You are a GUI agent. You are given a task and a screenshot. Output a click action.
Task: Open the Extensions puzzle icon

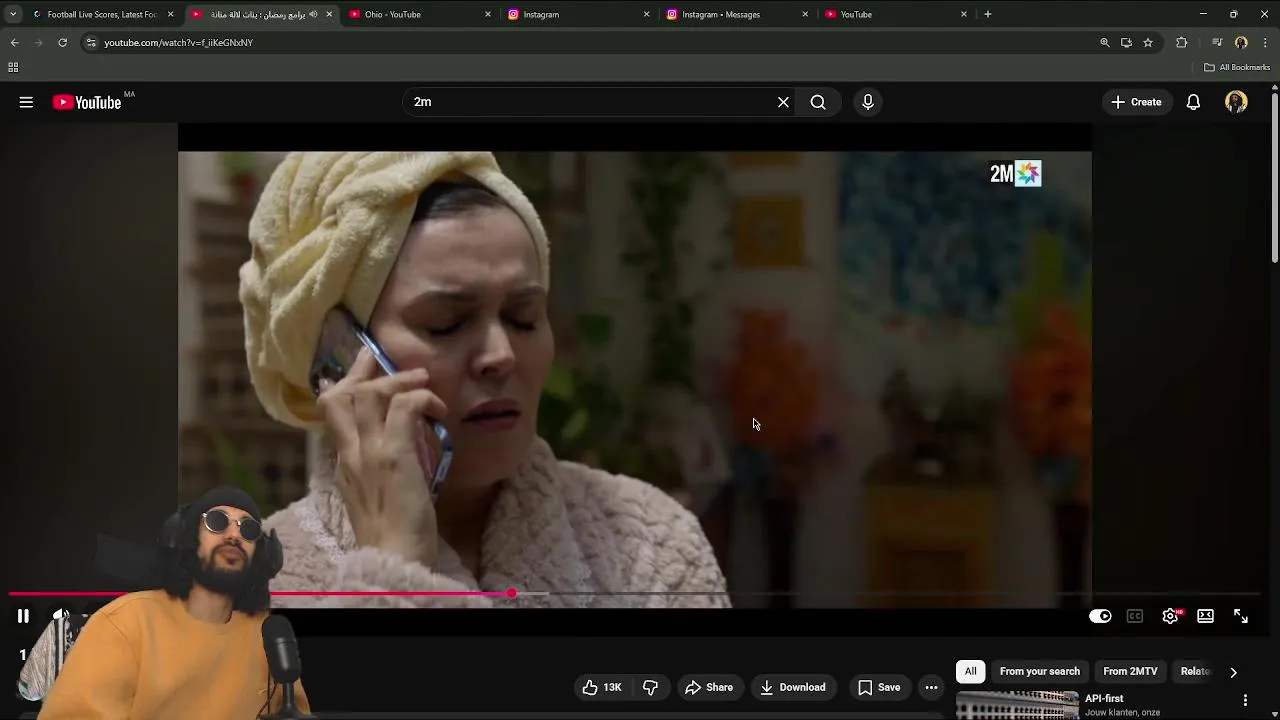pos(1182,42)
